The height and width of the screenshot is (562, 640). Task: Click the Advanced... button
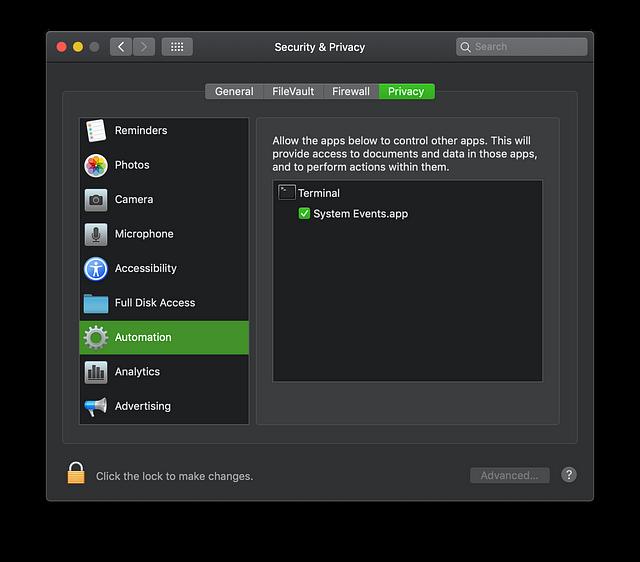click(510, 475)
